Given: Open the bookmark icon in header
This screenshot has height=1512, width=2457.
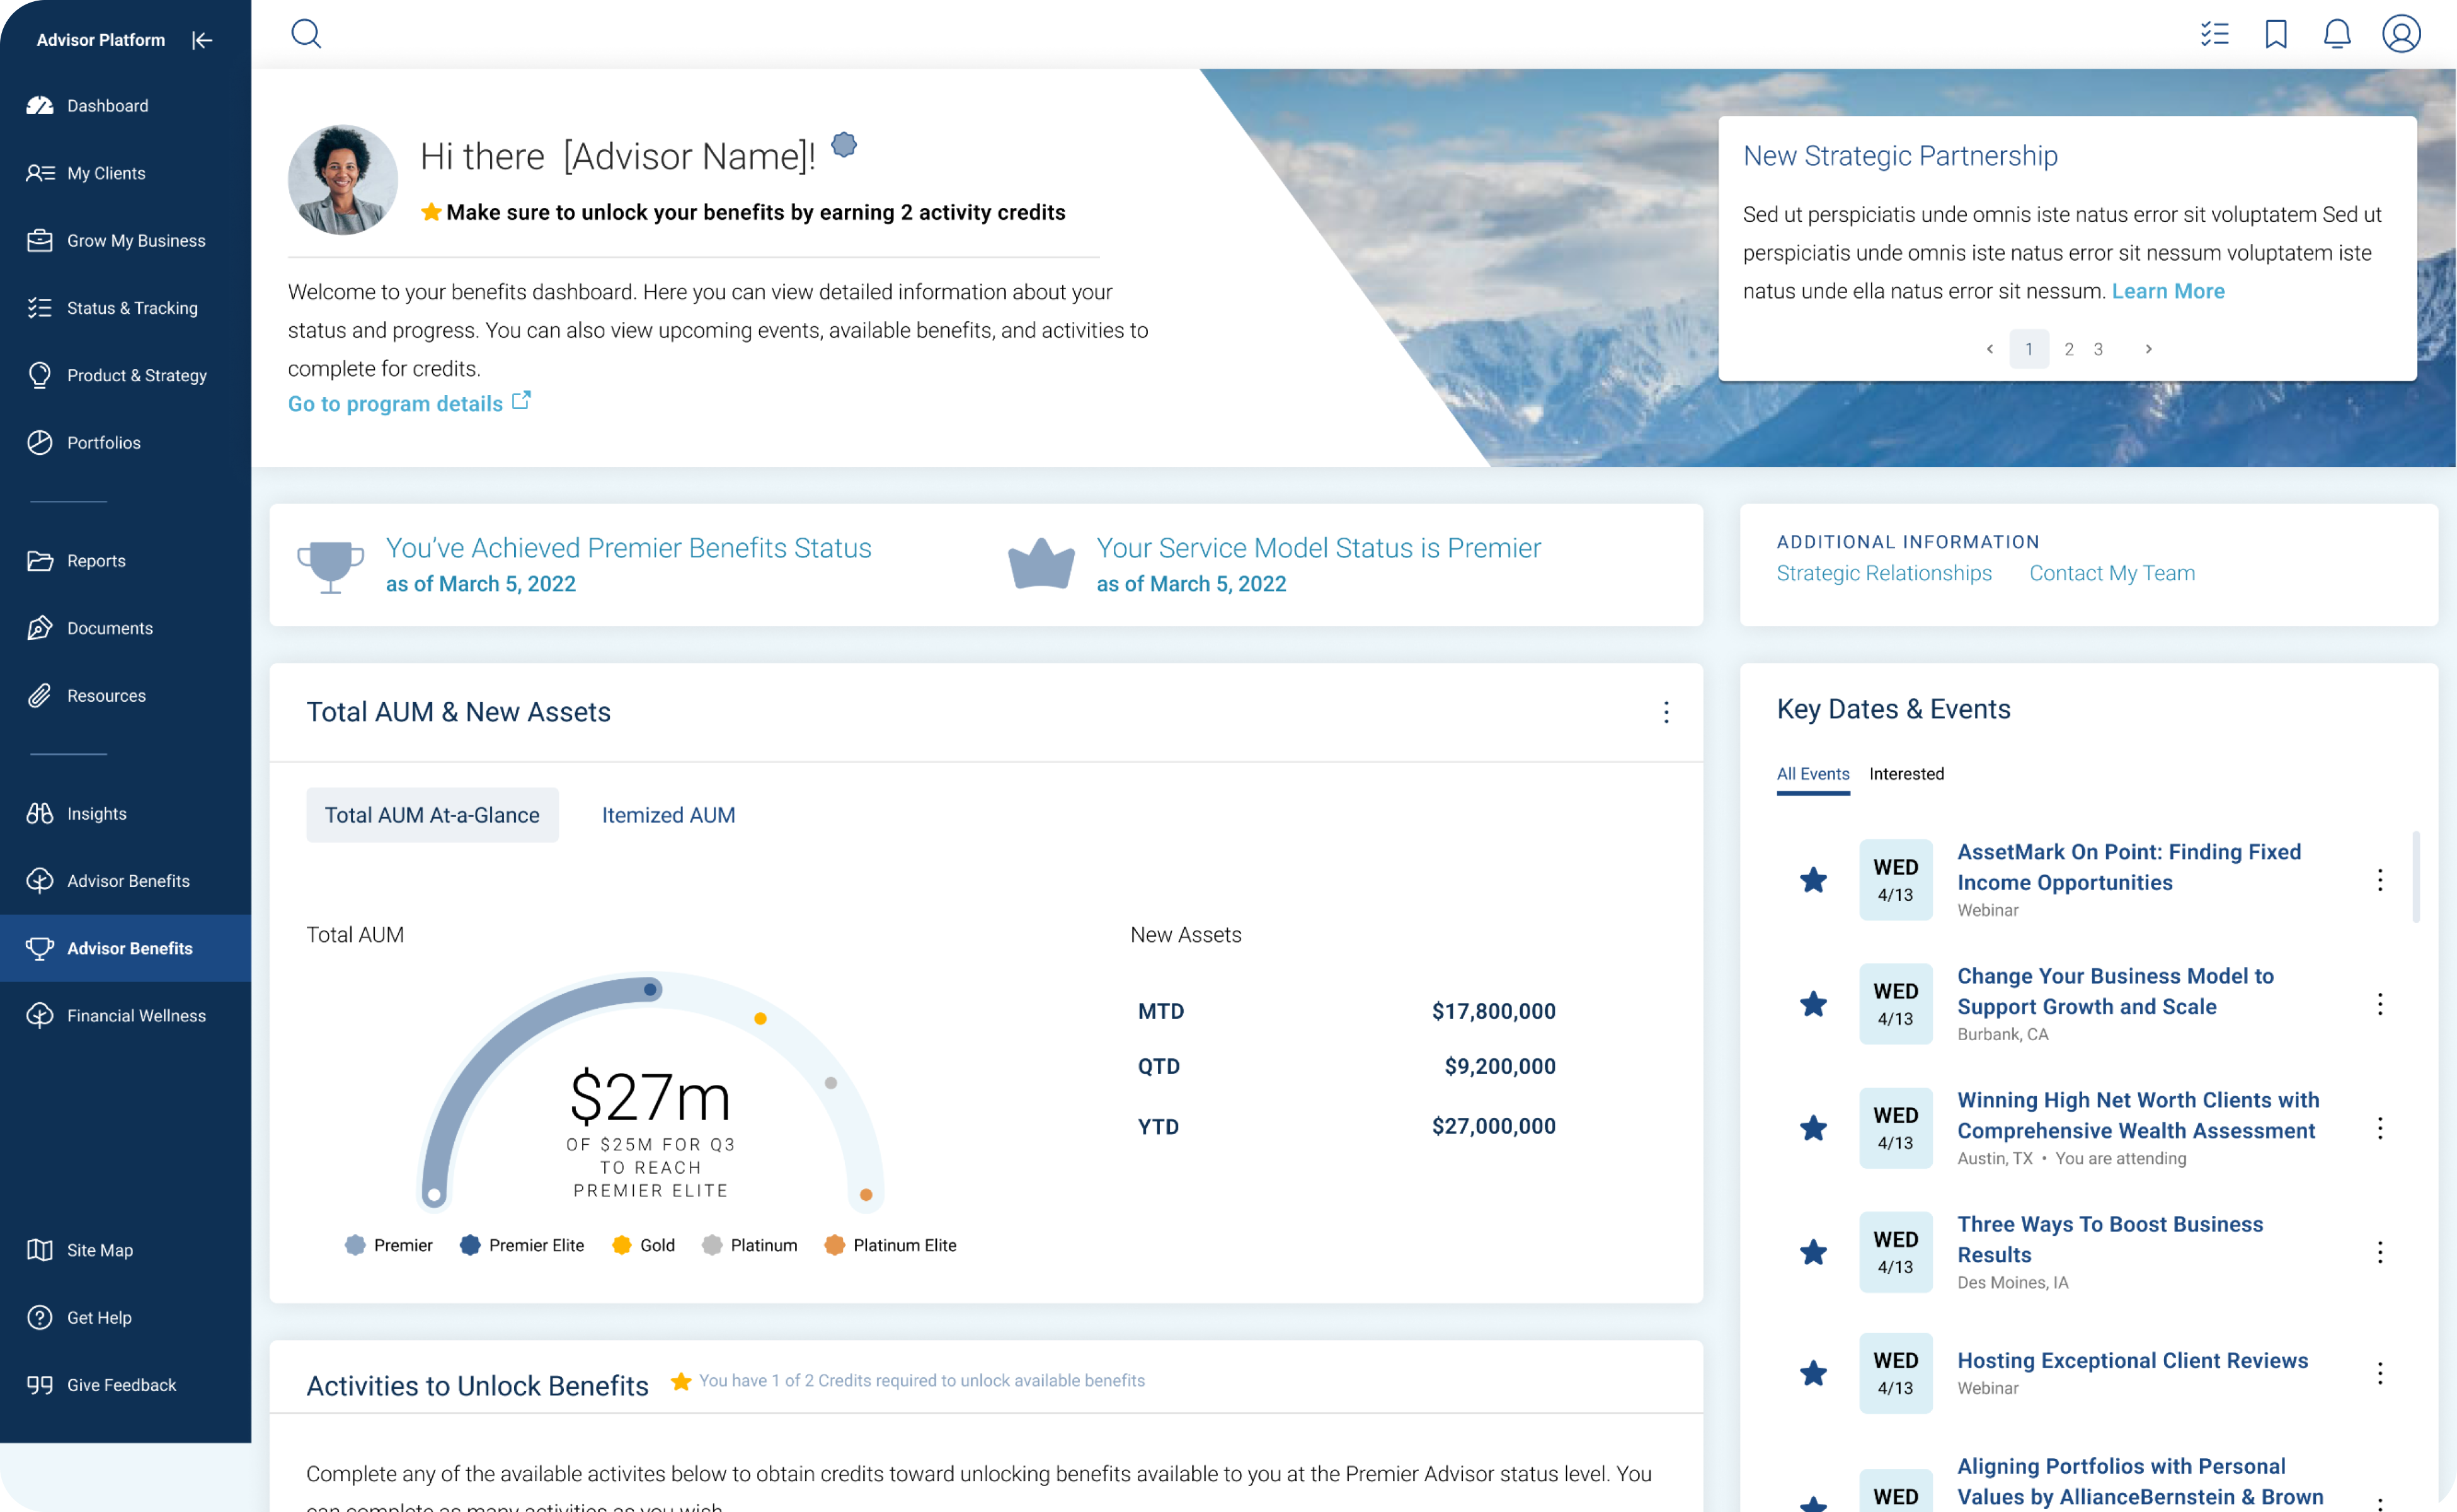Looking at the screenshot, I should 2276,34.
